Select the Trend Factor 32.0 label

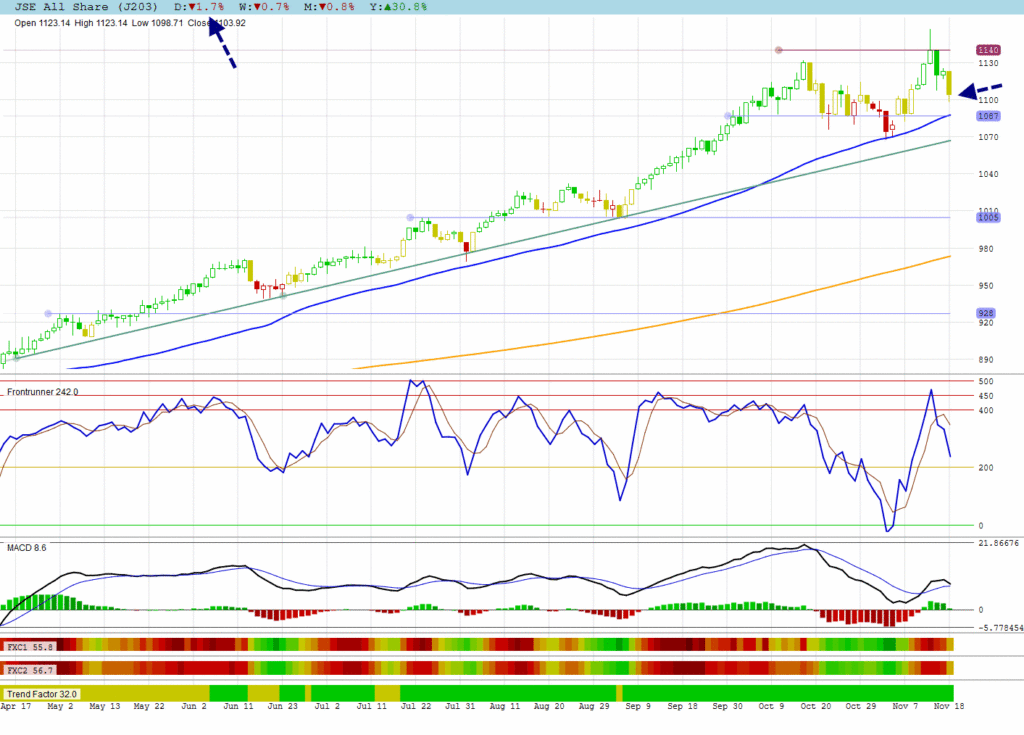(x=41, y=693)
